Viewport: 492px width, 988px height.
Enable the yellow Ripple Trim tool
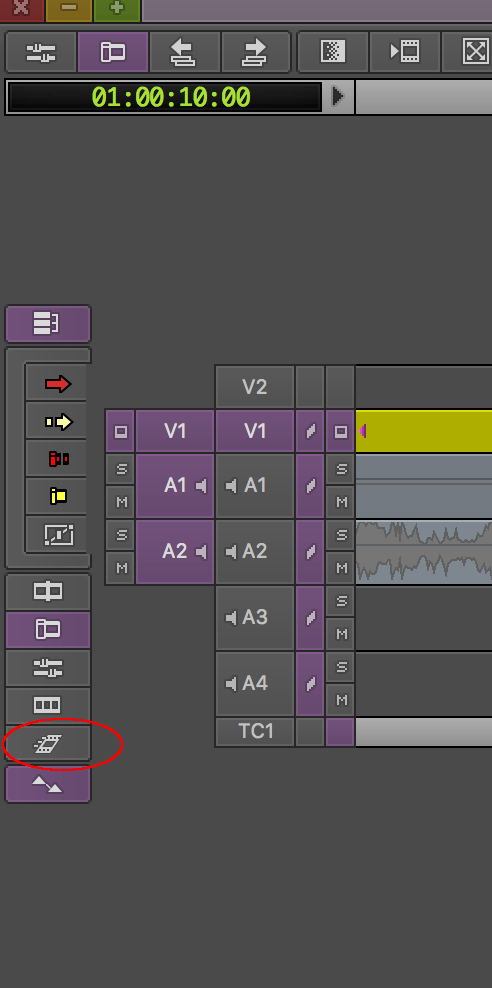(x=57, y=497)
